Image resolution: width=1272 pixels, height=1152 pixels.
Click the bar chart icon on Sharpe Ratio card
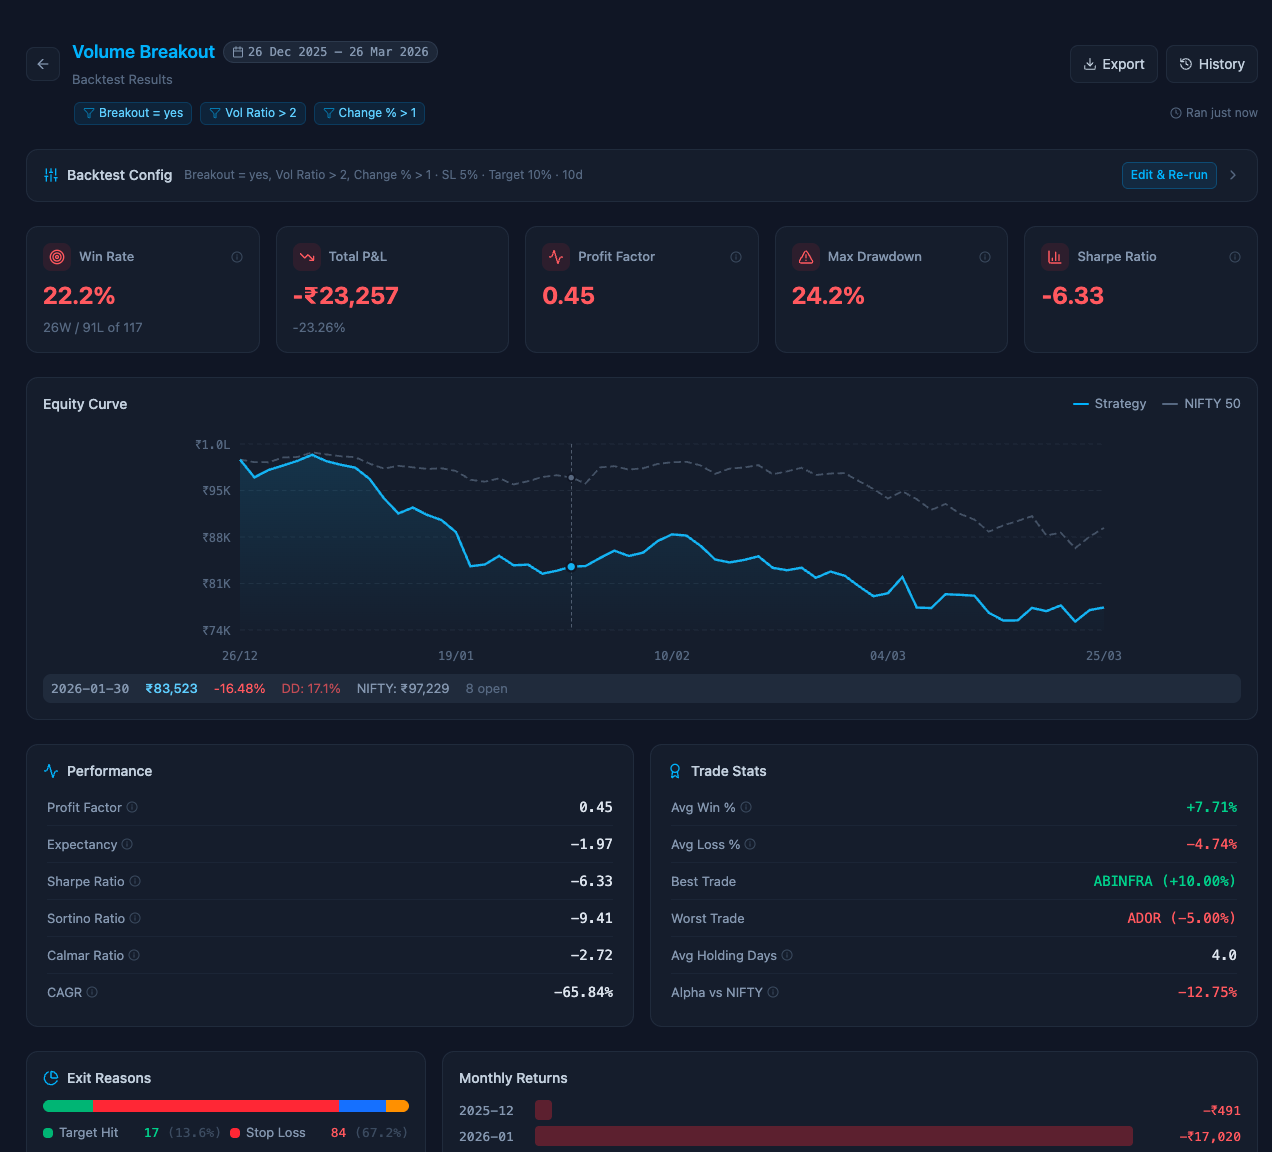(x=1055, y=257)
